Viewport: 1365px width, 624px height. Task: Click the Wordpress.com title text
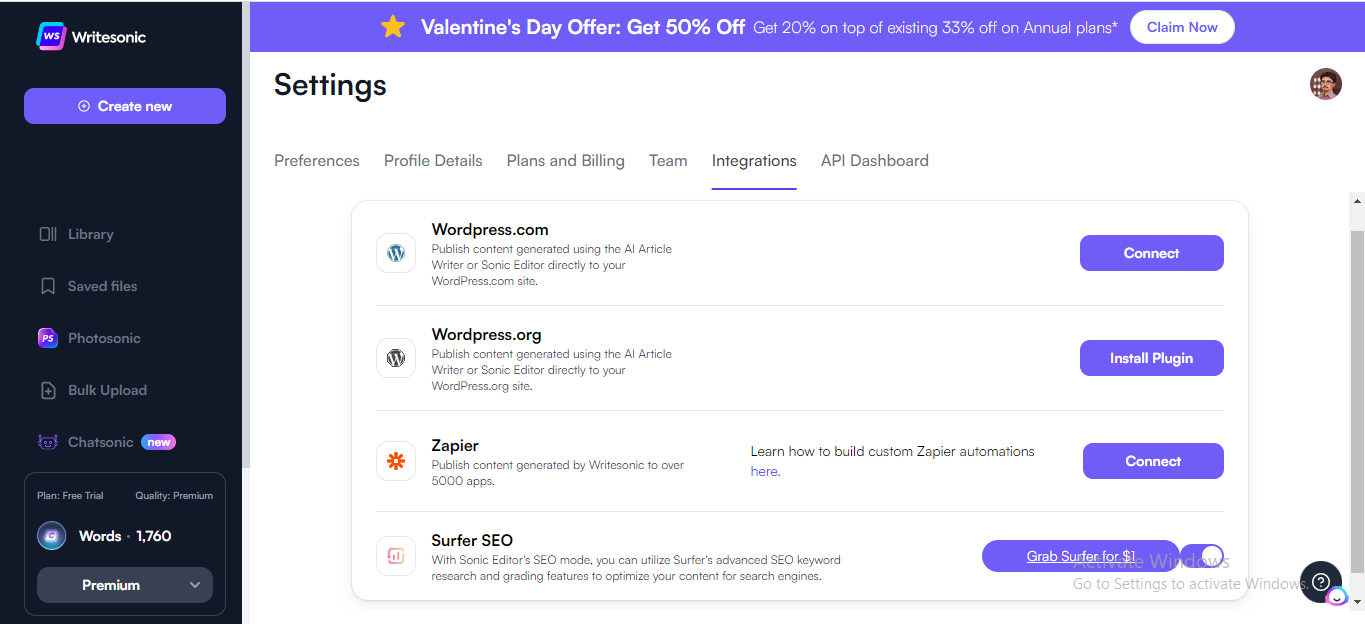pyautogui.click(x=490, y=230)
